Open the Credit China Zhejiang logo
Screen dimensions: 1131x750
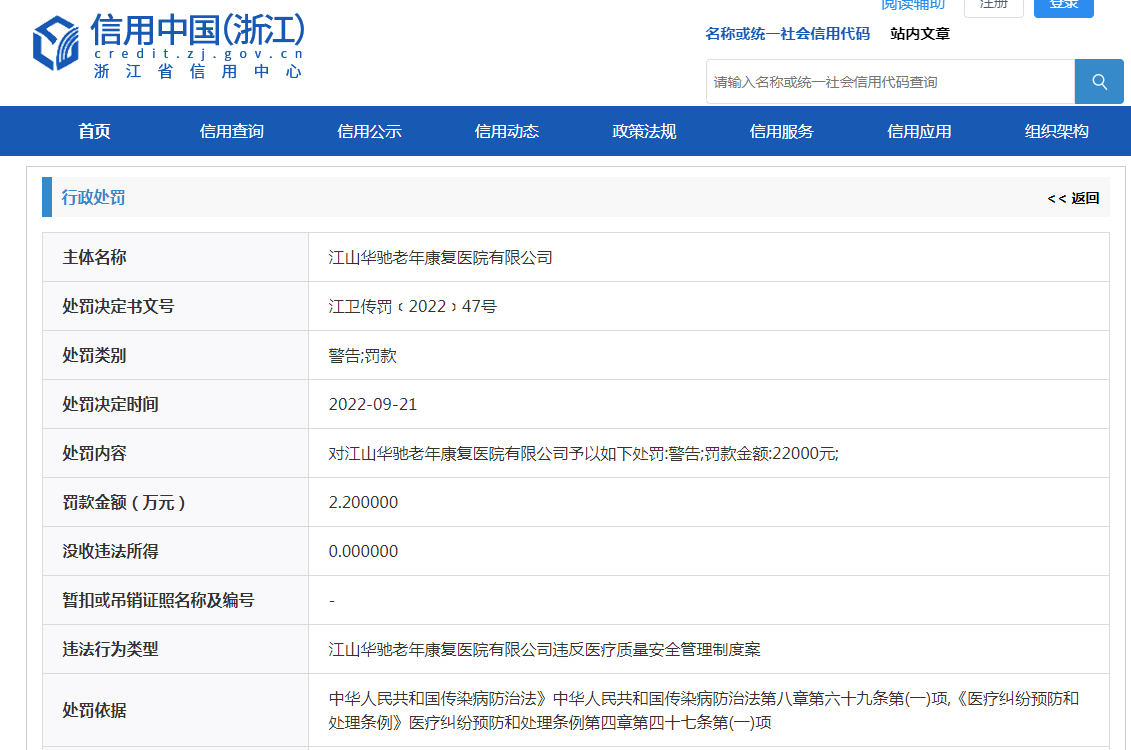click(x=169, y=45)
